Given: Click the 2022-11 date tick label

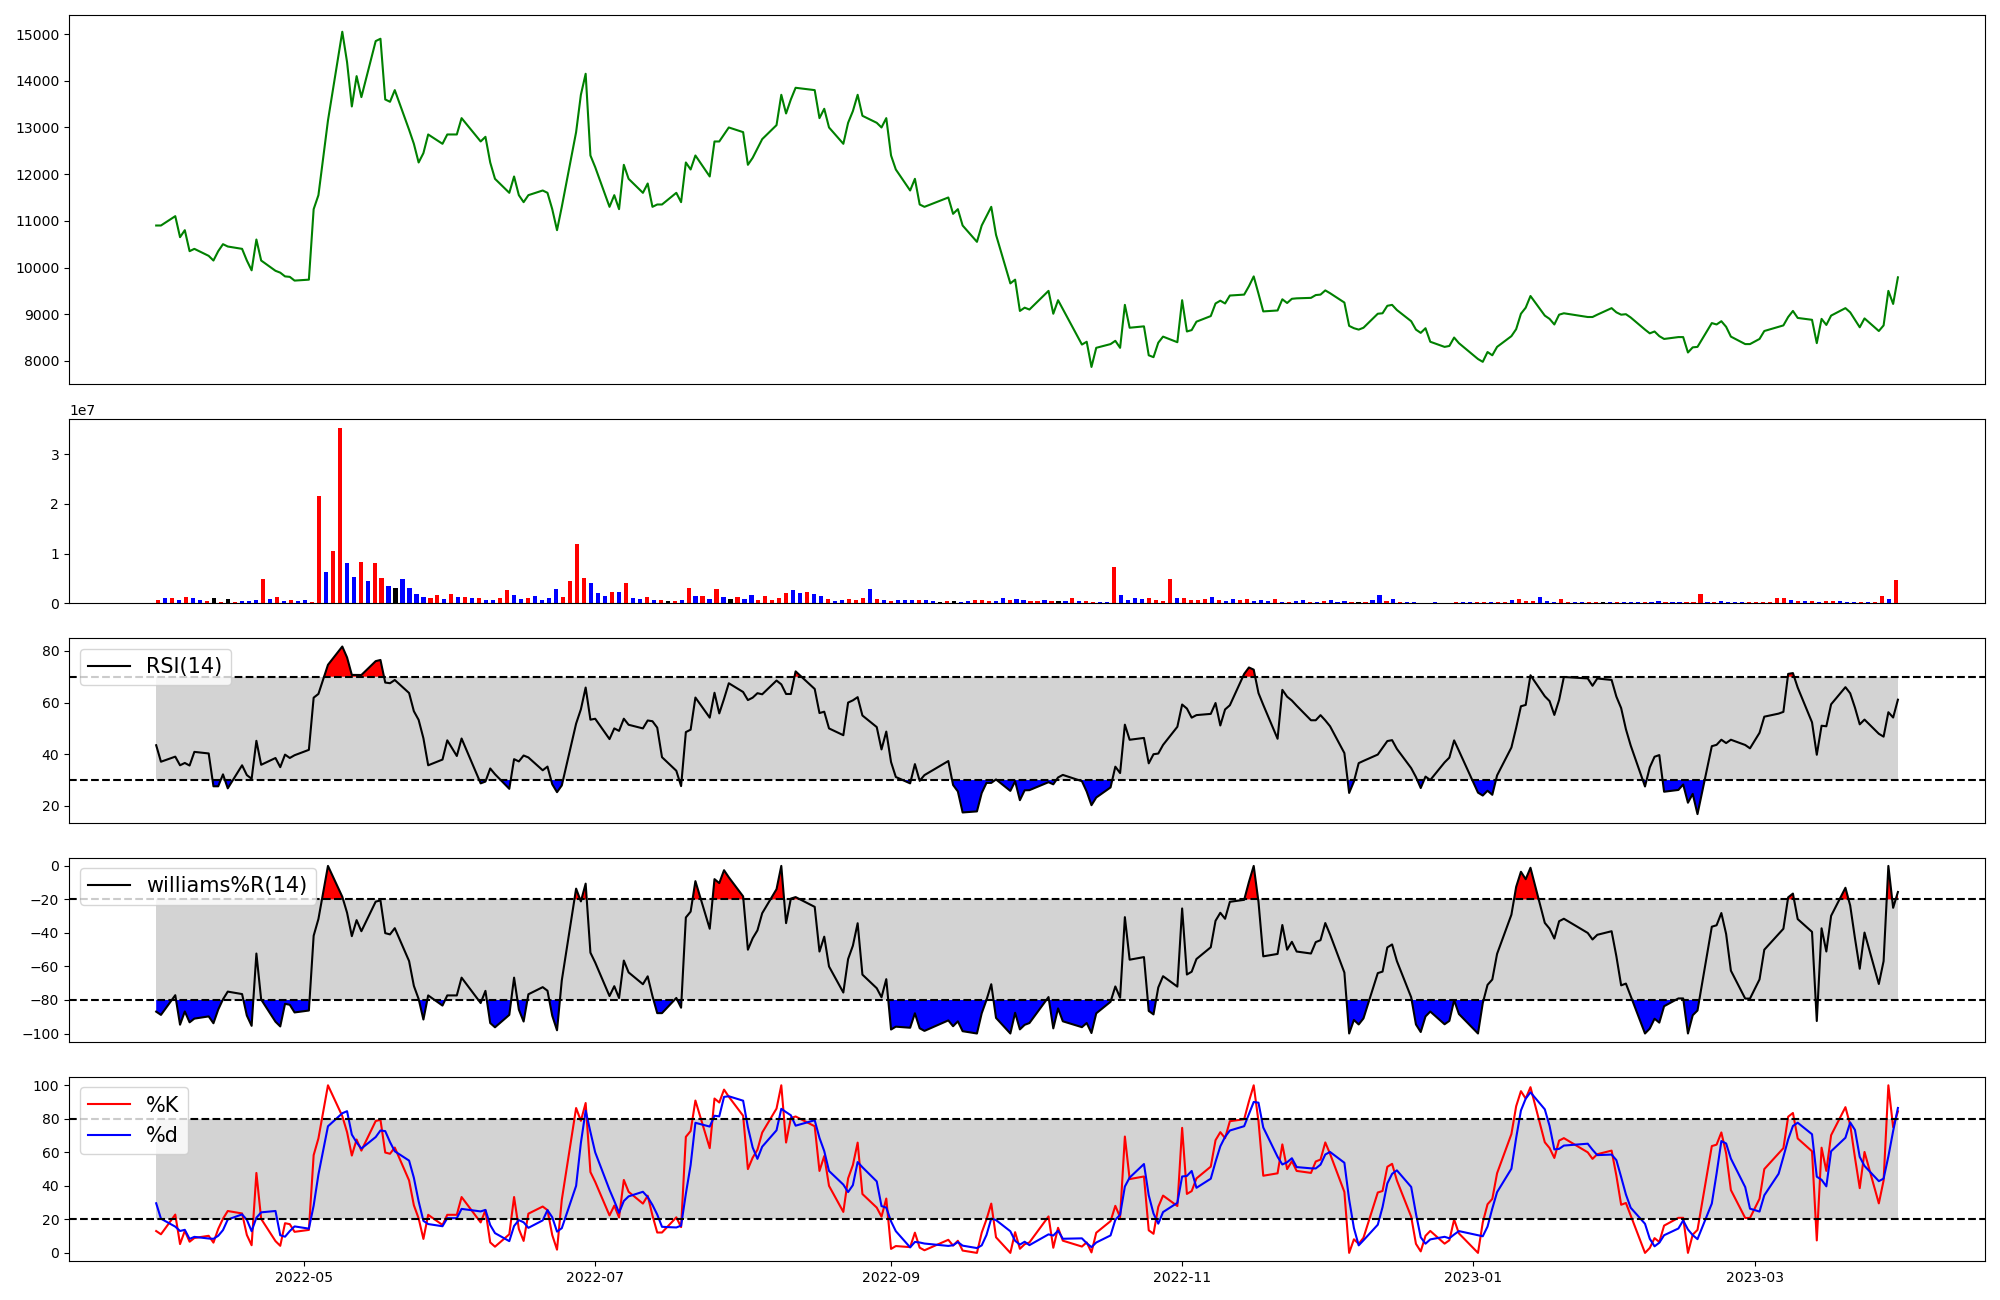Looking at the screenshot, I should tap(1182, 1277).
